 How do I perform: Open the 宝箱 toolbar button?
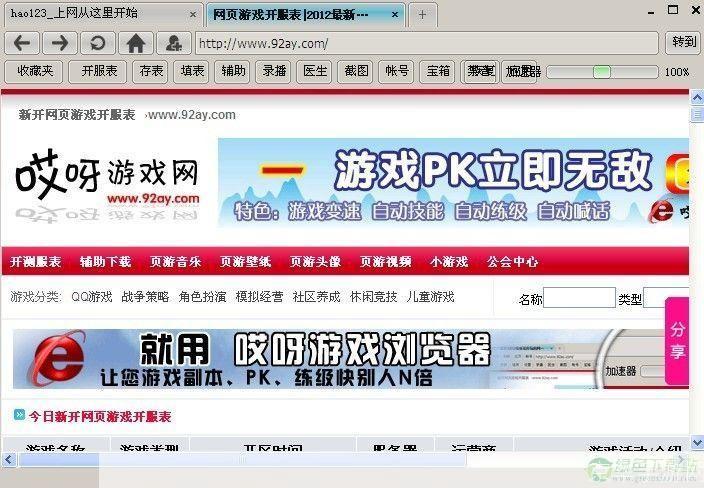pos(437,71)
